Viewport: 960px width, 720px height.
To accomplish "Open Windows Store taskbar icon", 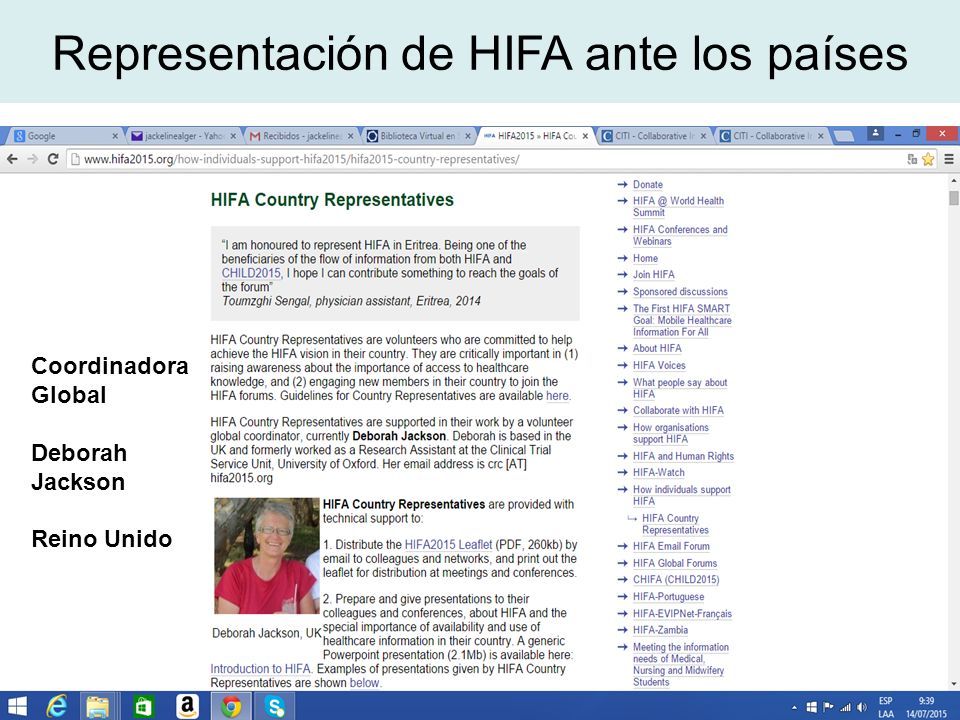I will [x=143, y=707].
